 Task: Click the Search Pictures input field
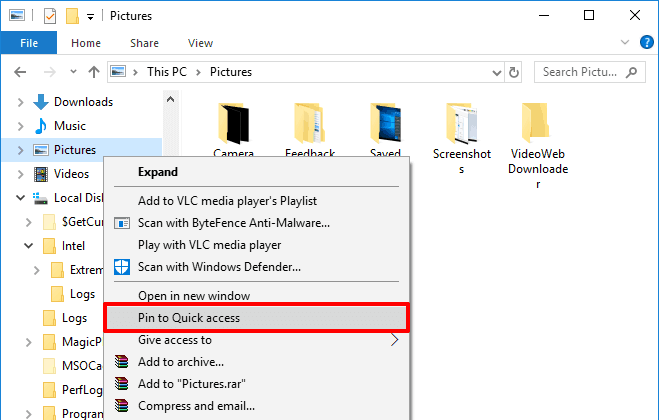coord(580,72)
